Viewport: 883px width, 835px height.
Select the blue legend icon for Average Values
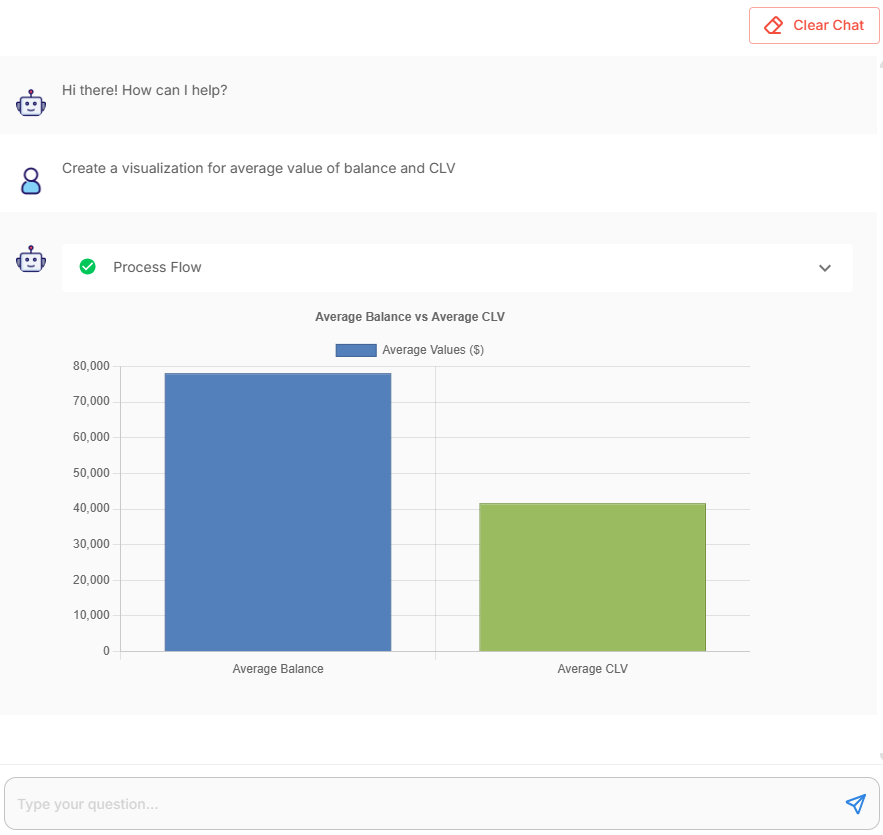(x=355, y=349)
